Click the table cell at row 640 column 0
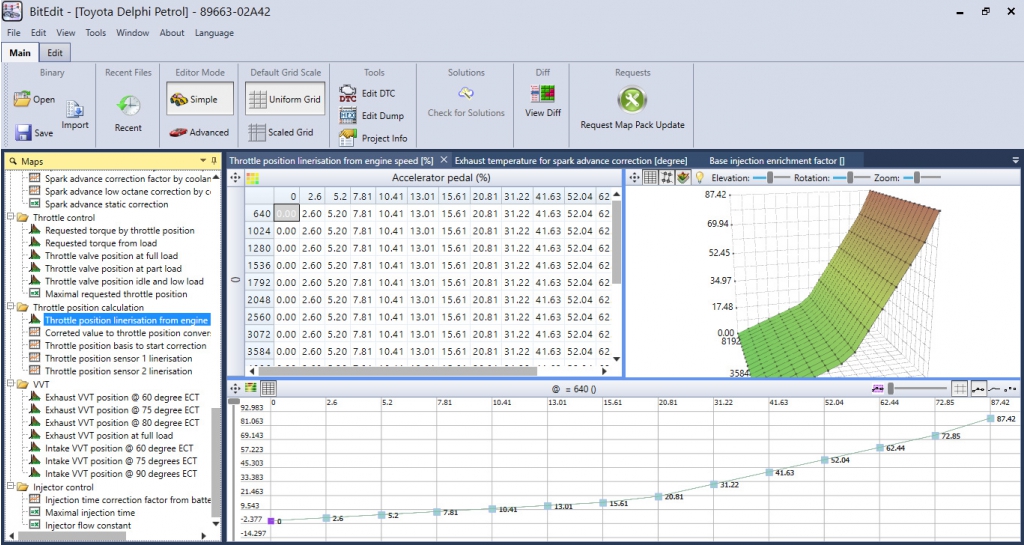1024x545 pixels. click(286, 213)
